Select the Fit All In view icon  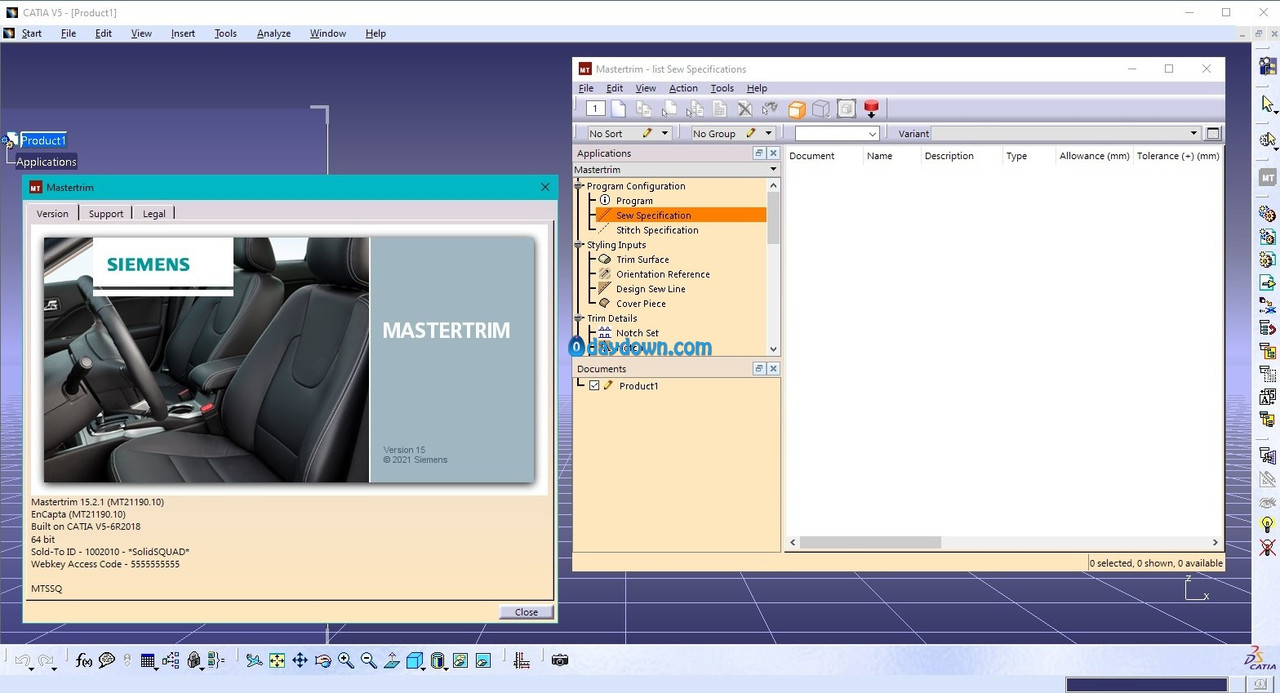click(x=277, y=661)
